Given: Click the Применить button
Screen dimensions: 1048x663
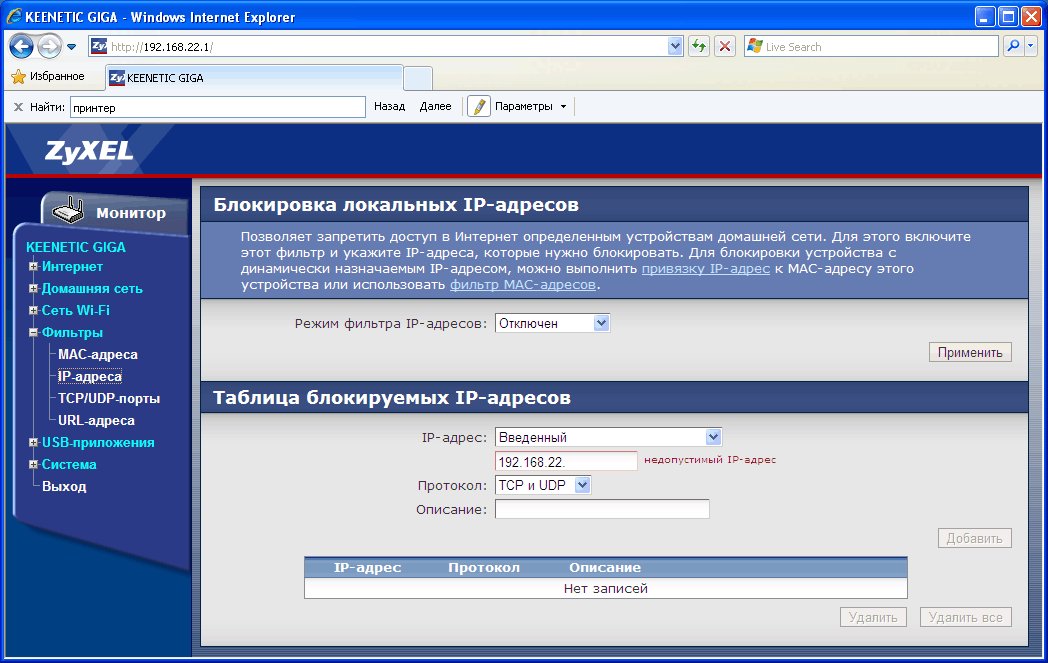Looking at the screenshot, I should 970,352.
